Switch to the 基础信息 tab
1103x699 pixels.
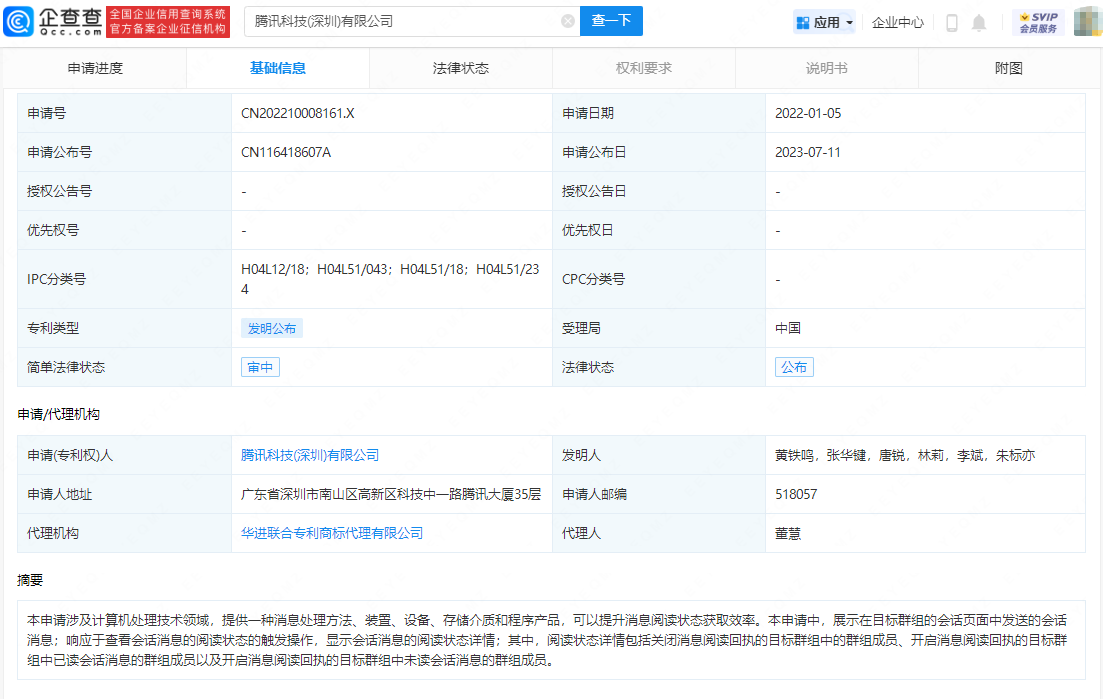coord(278,68)
